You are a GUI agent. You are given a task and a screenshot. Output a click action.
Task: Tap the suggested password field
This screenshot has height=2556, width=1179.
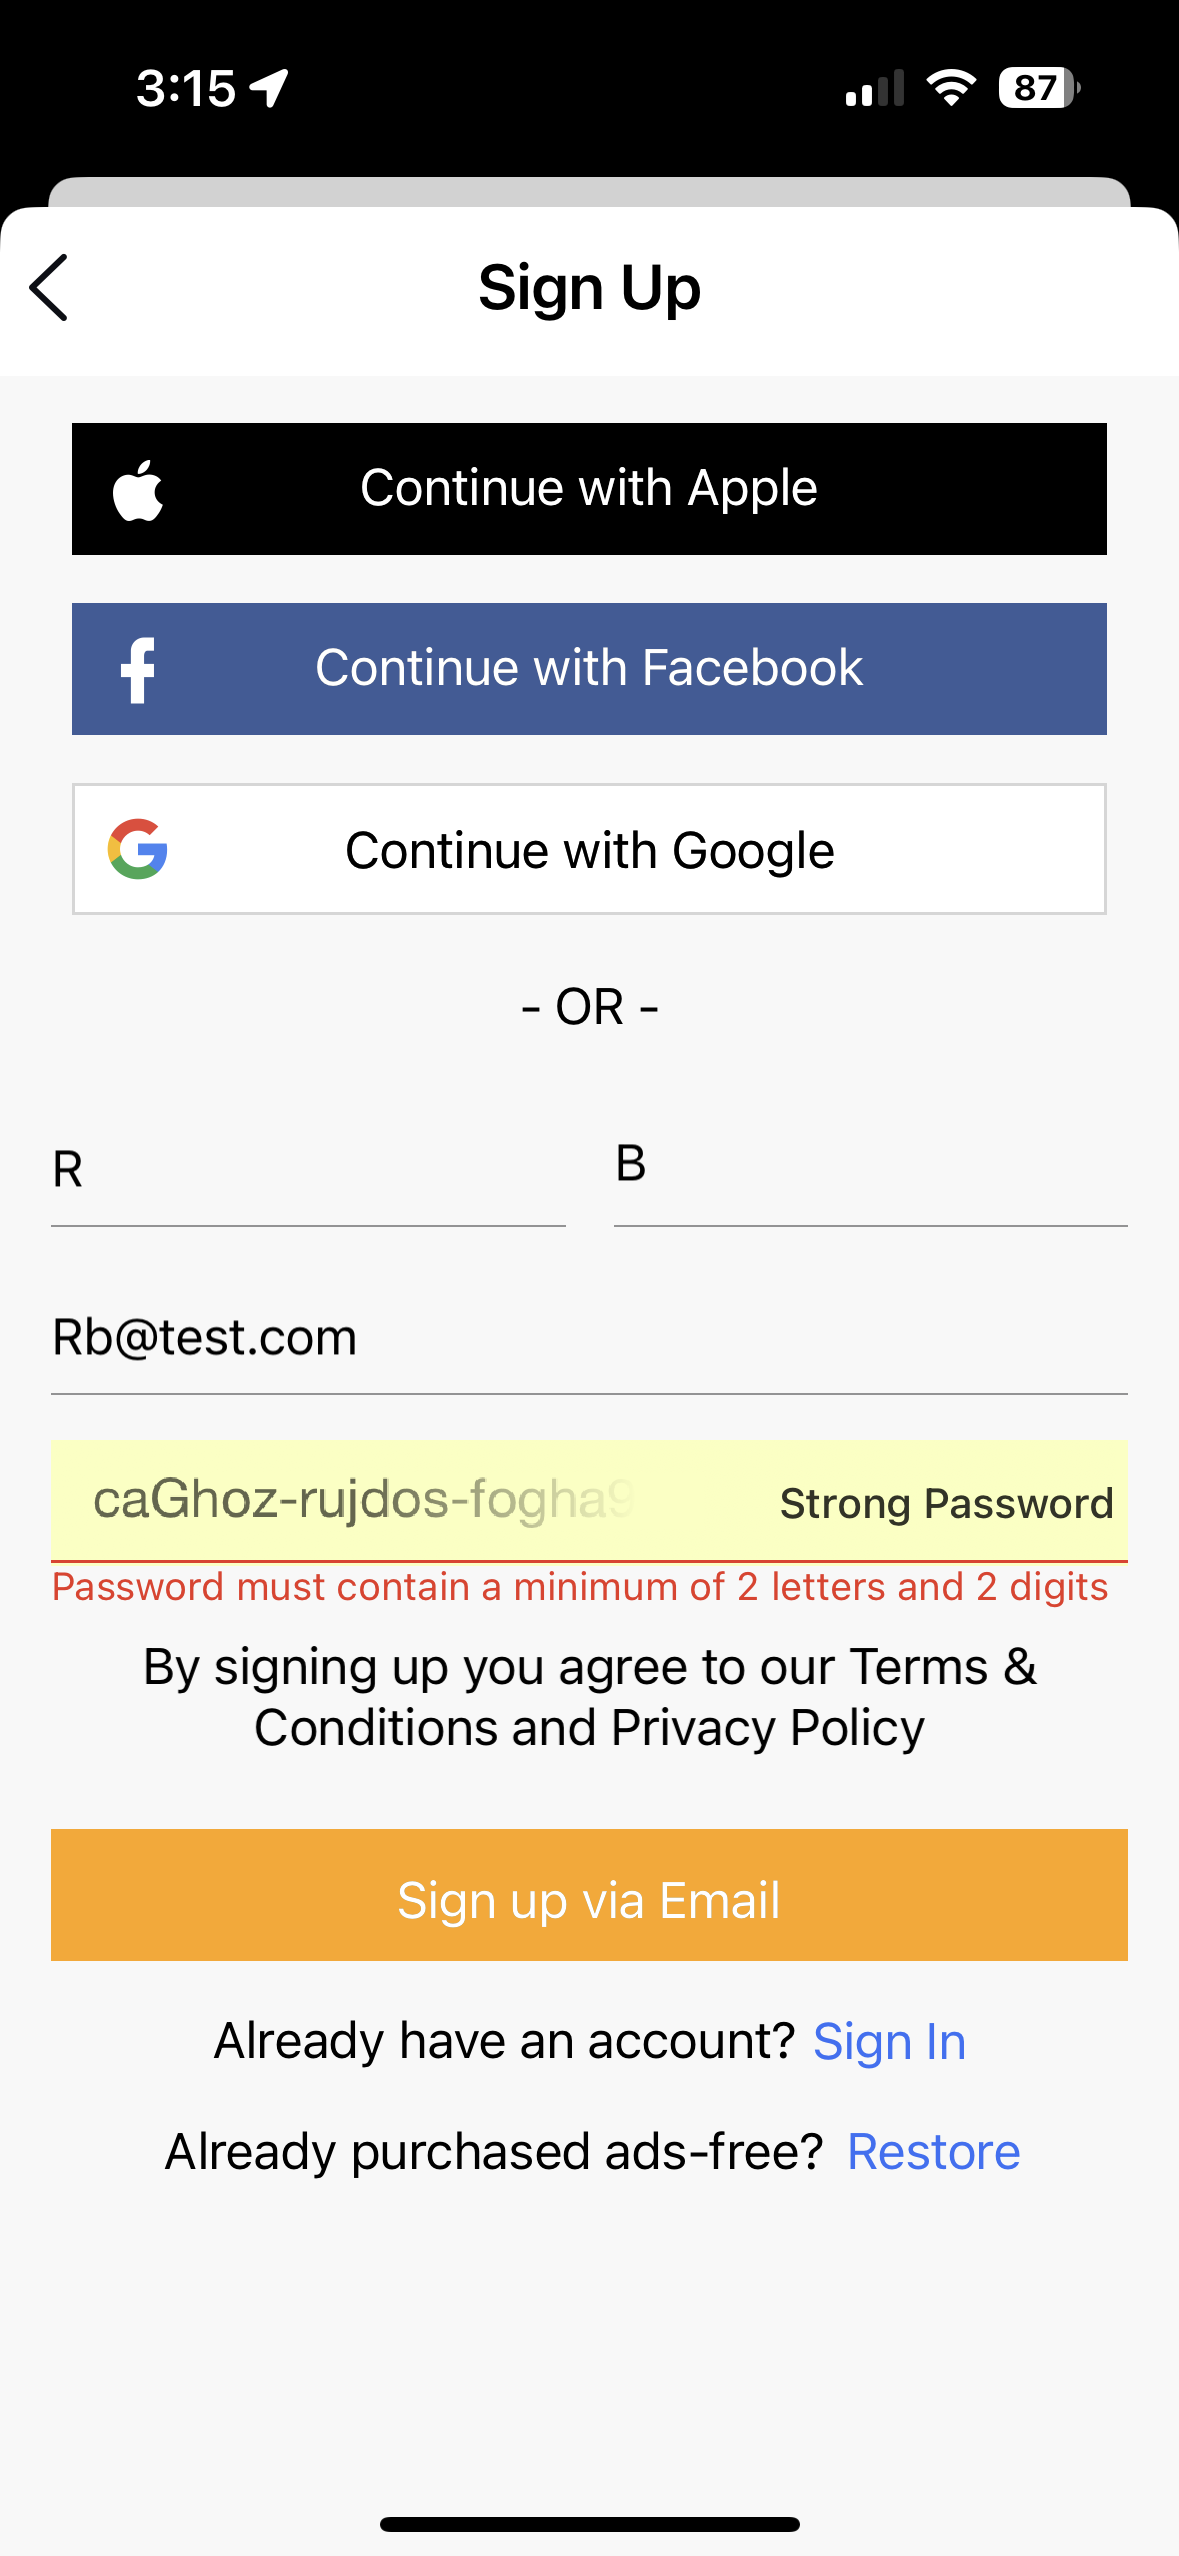click(364, 1500)
